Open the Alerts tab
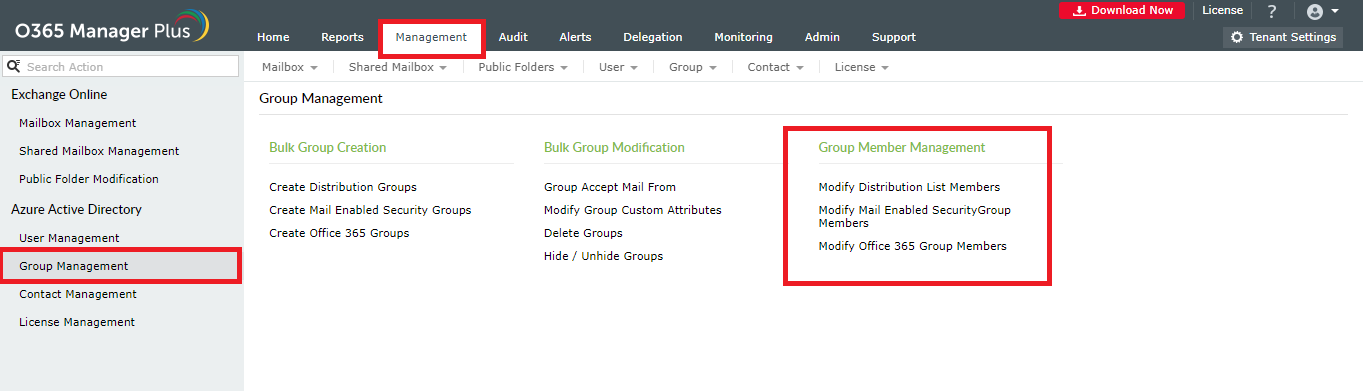 pos(575,37)
